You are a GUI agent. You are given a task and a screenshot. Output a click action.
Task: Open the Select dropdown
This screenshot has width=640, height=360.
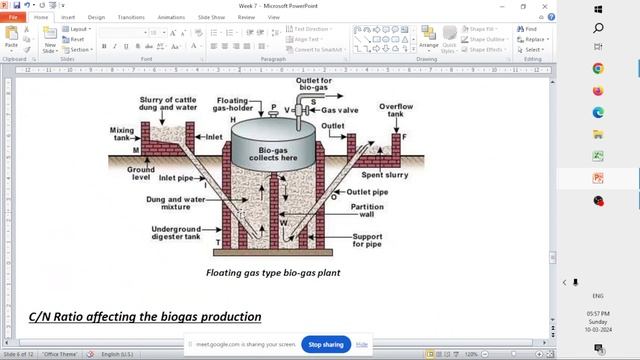pos(531,50)
